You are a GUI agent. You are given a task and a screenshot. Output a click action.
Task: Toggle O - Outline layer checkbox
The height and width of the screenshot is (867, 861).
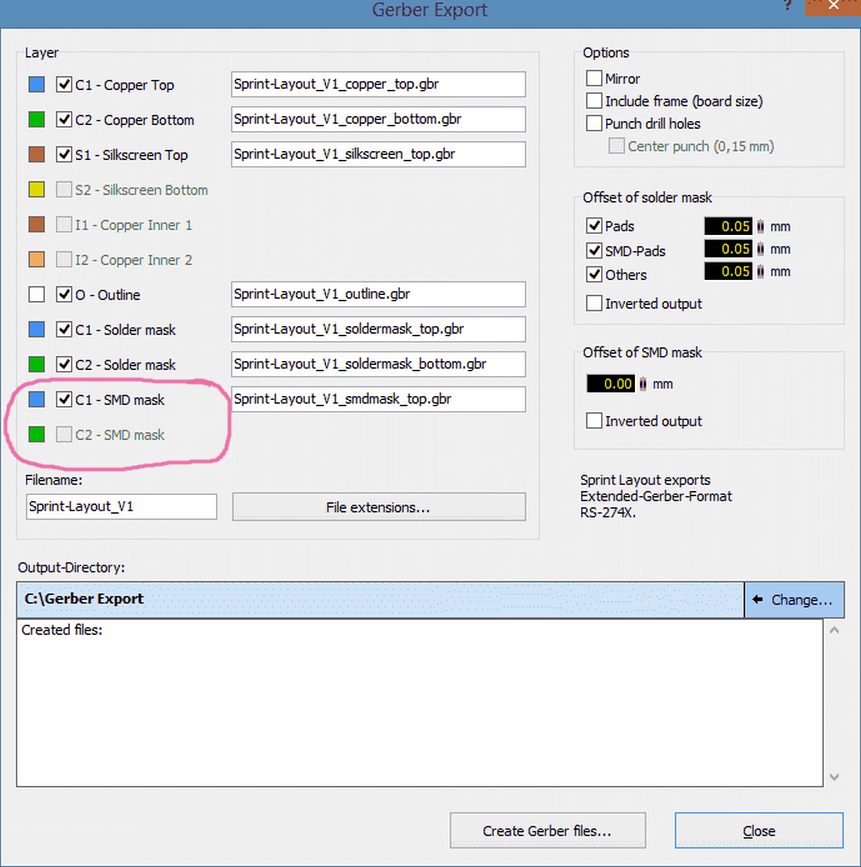pos(64,294)
